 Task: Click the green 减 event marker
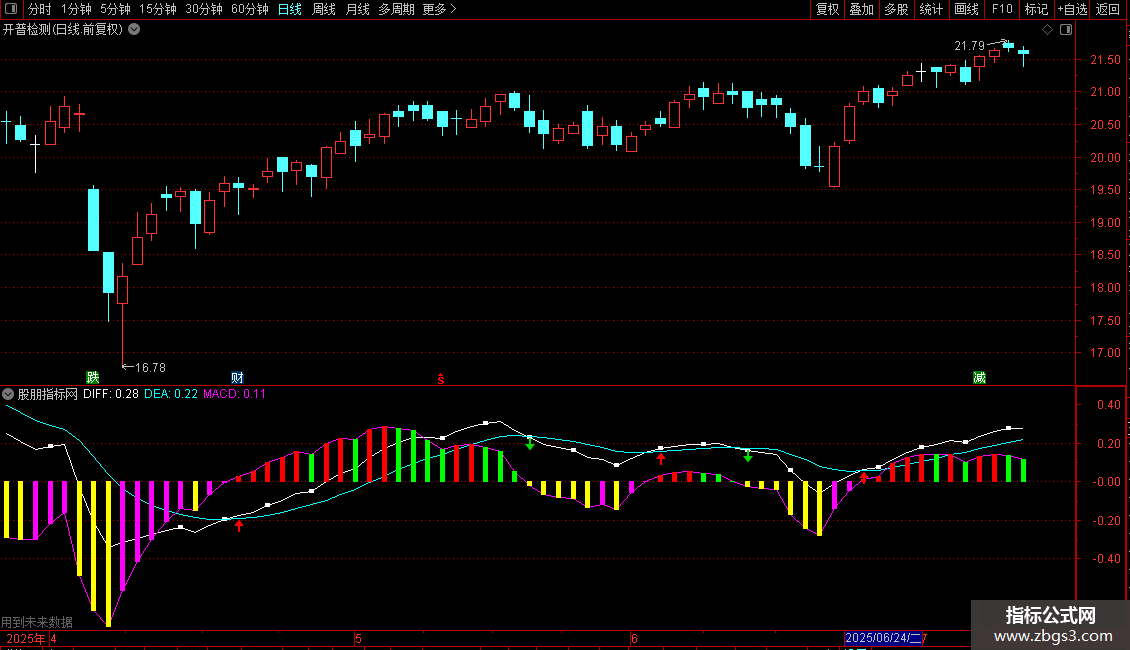click(x=979, y=378)
